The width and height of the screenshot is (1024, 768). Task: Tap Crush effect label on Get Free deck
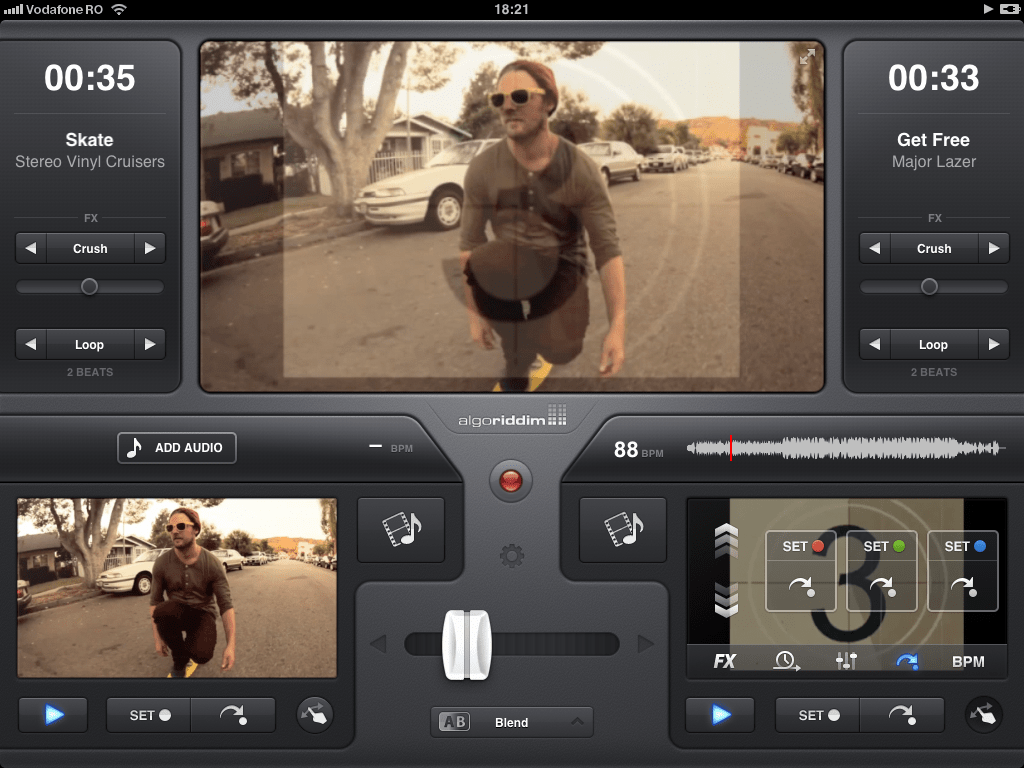click(934, 248)
